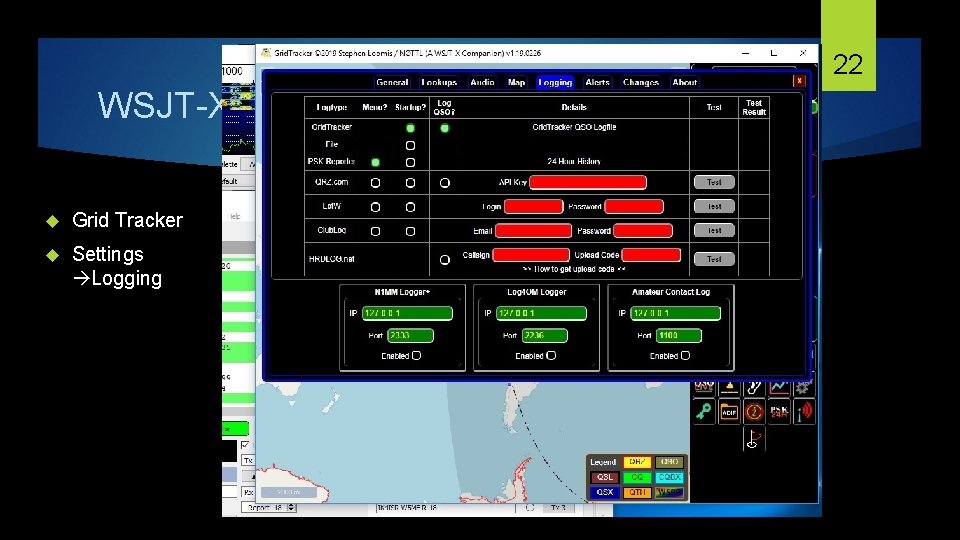This screenshot has height=540, width=960.
Task: Check Enabled for N1MM Logger+
Action: click(416, 355)
